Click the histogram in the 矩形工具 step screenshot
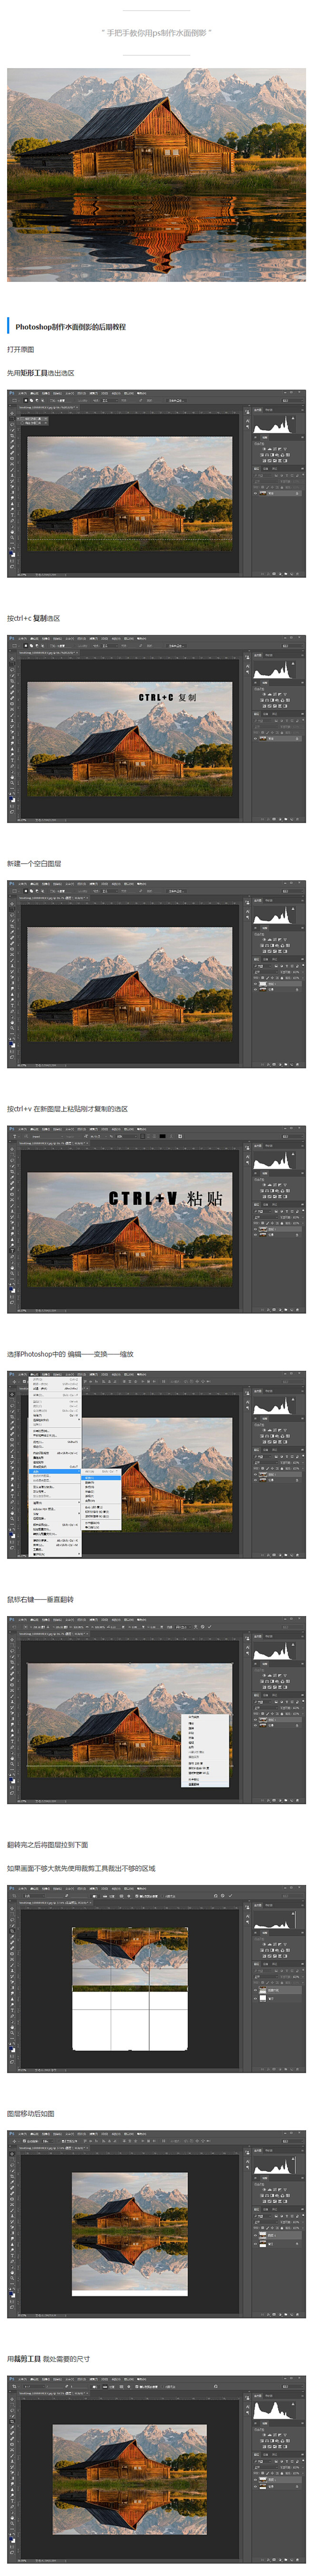 (272, 425)
